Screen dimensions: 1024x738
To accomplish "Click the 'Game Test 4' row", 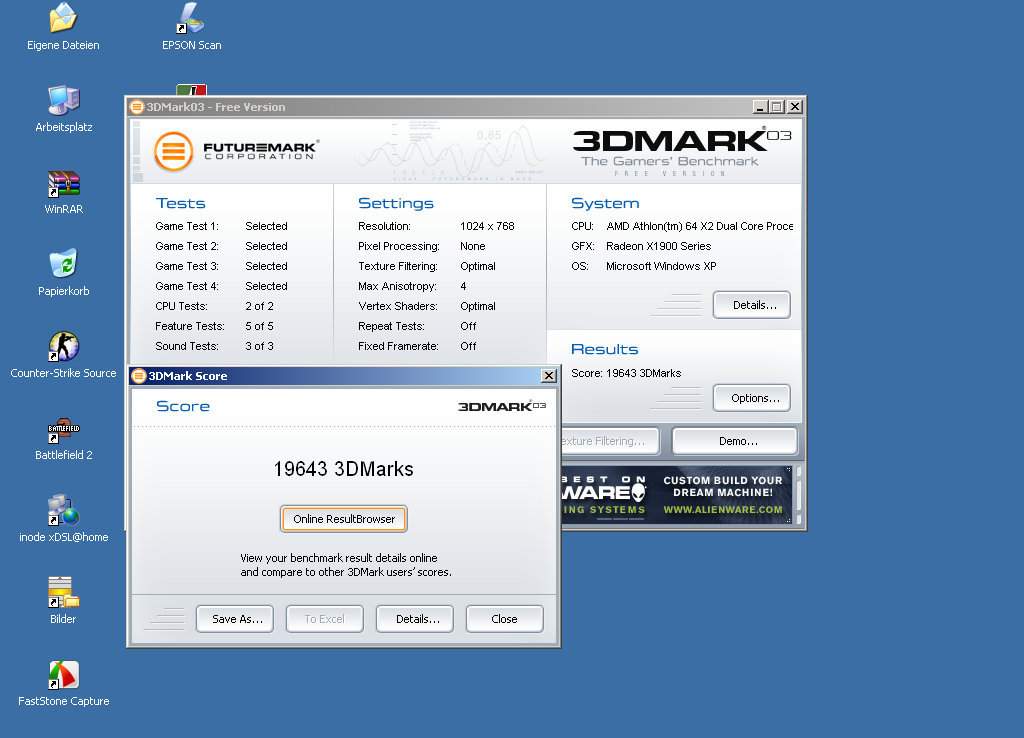I will 221,286.
